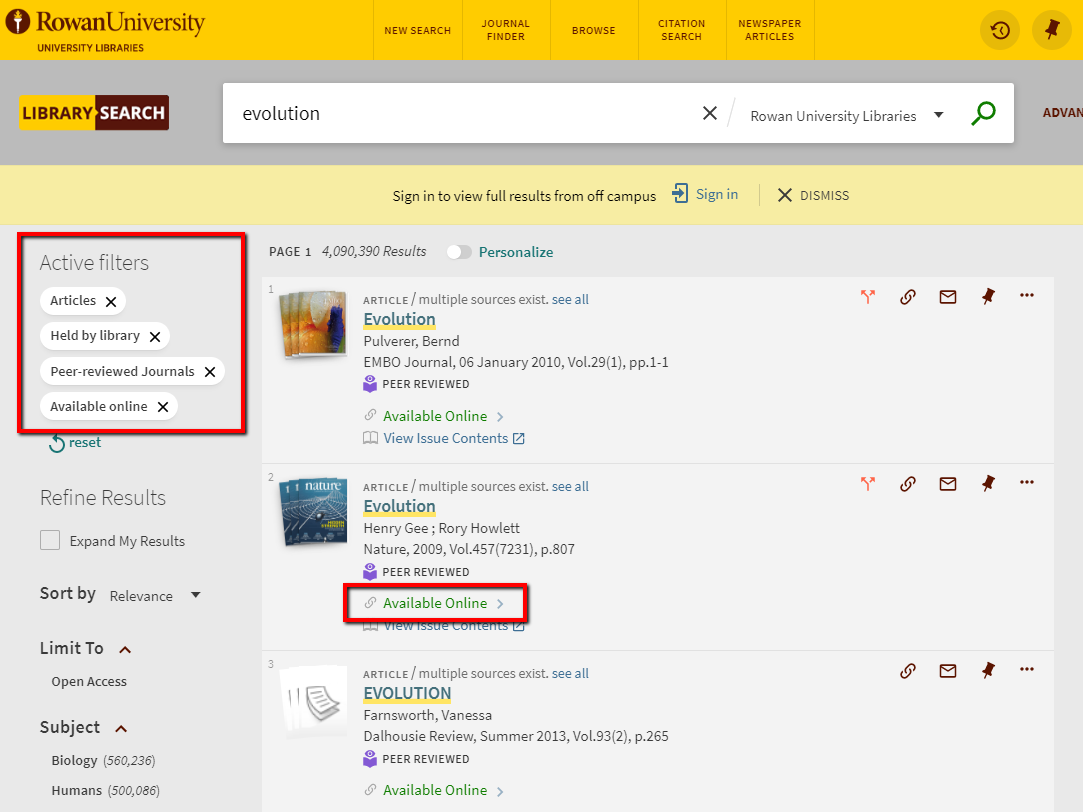The width and height of the screenshot is (1083, 812).
Task: Remove the Available online filter
Action: (163, 407)
